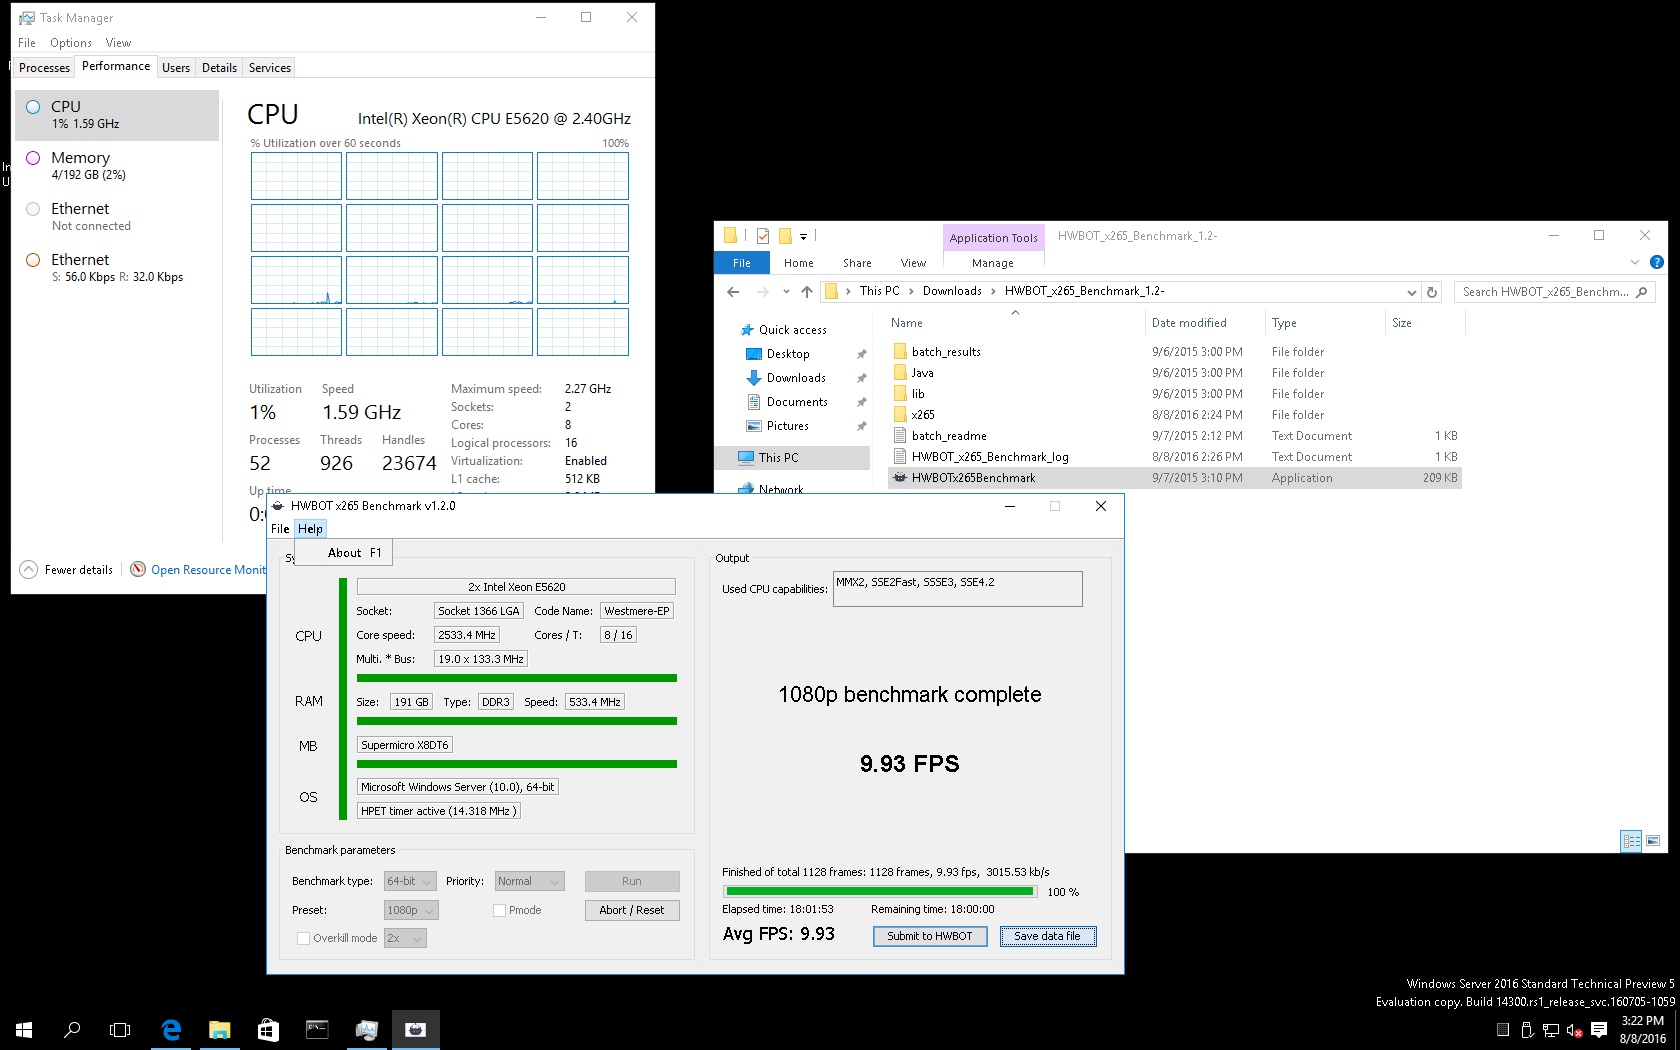Click Fewer details link
The width and height of the screenshot is (1680, 1050).
click(x=79, y=570)
